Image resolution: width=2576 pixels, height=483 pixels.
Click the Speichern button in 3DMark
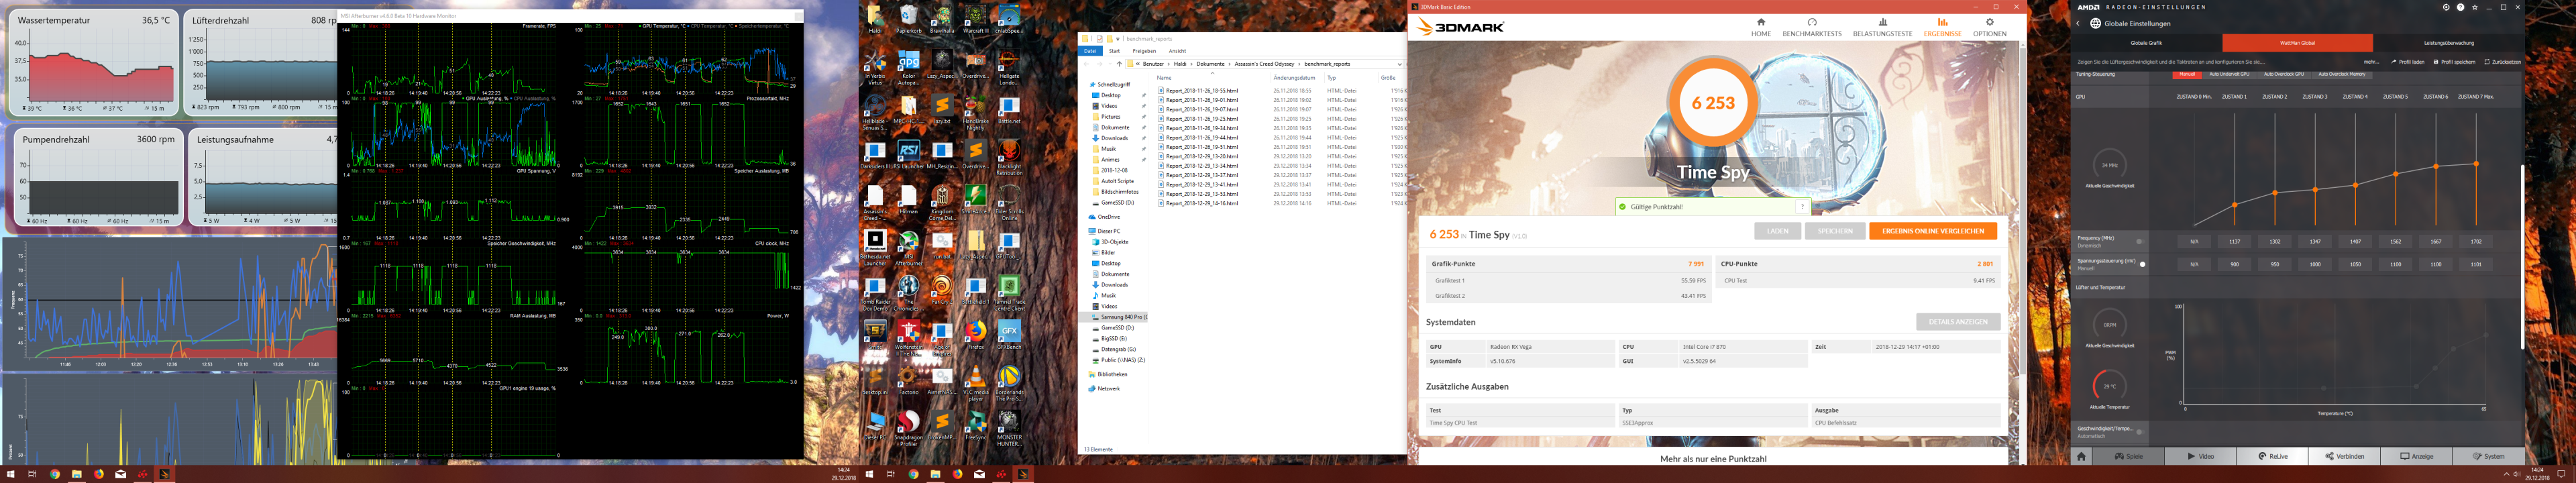pos(1835,231)
